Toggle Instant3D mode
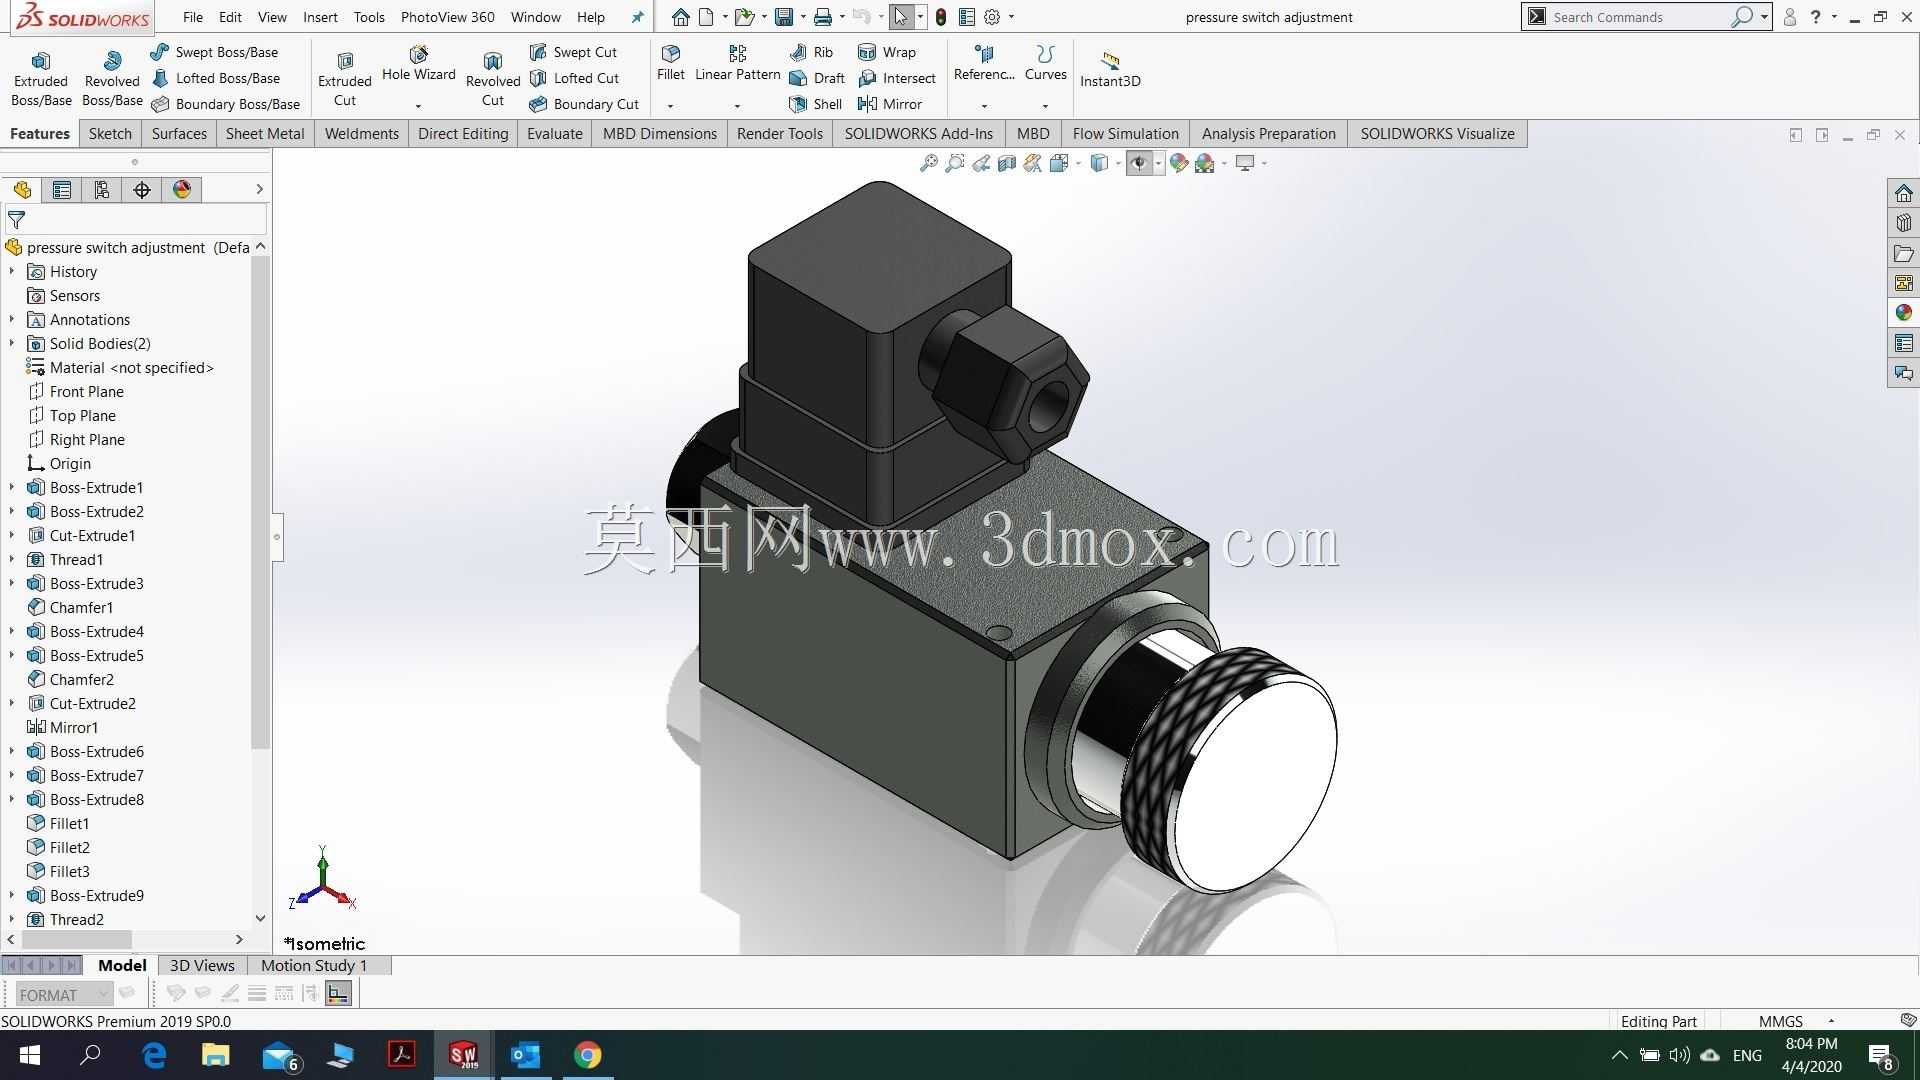The width and height of the screenshot is (1920, 1080). [1110, 68]
